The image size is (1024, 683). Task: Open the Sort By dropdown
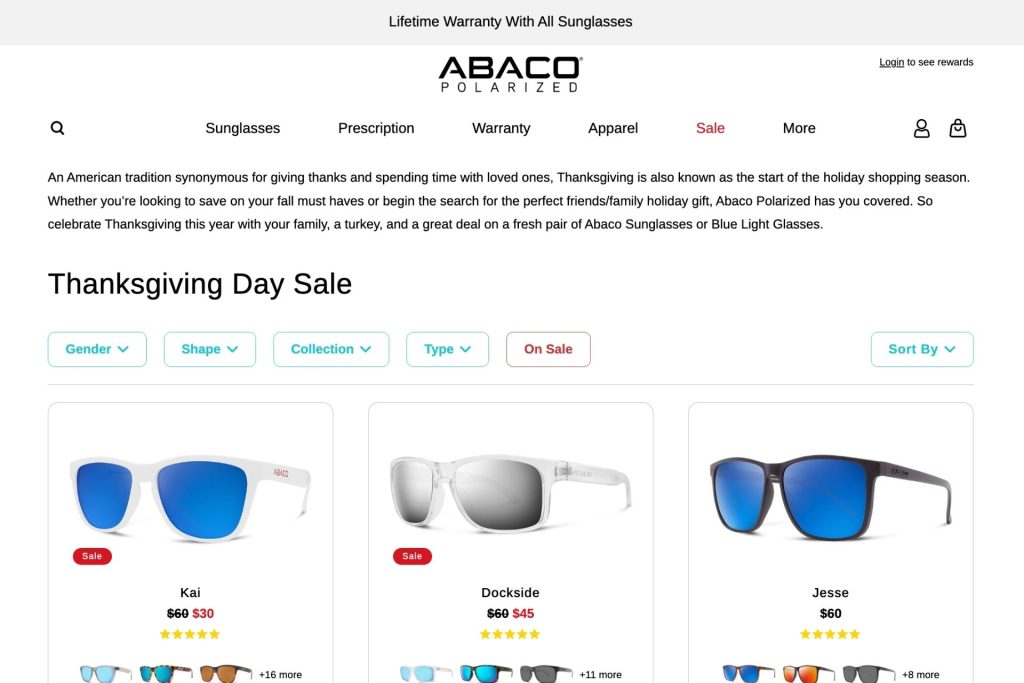click(922, 349)
